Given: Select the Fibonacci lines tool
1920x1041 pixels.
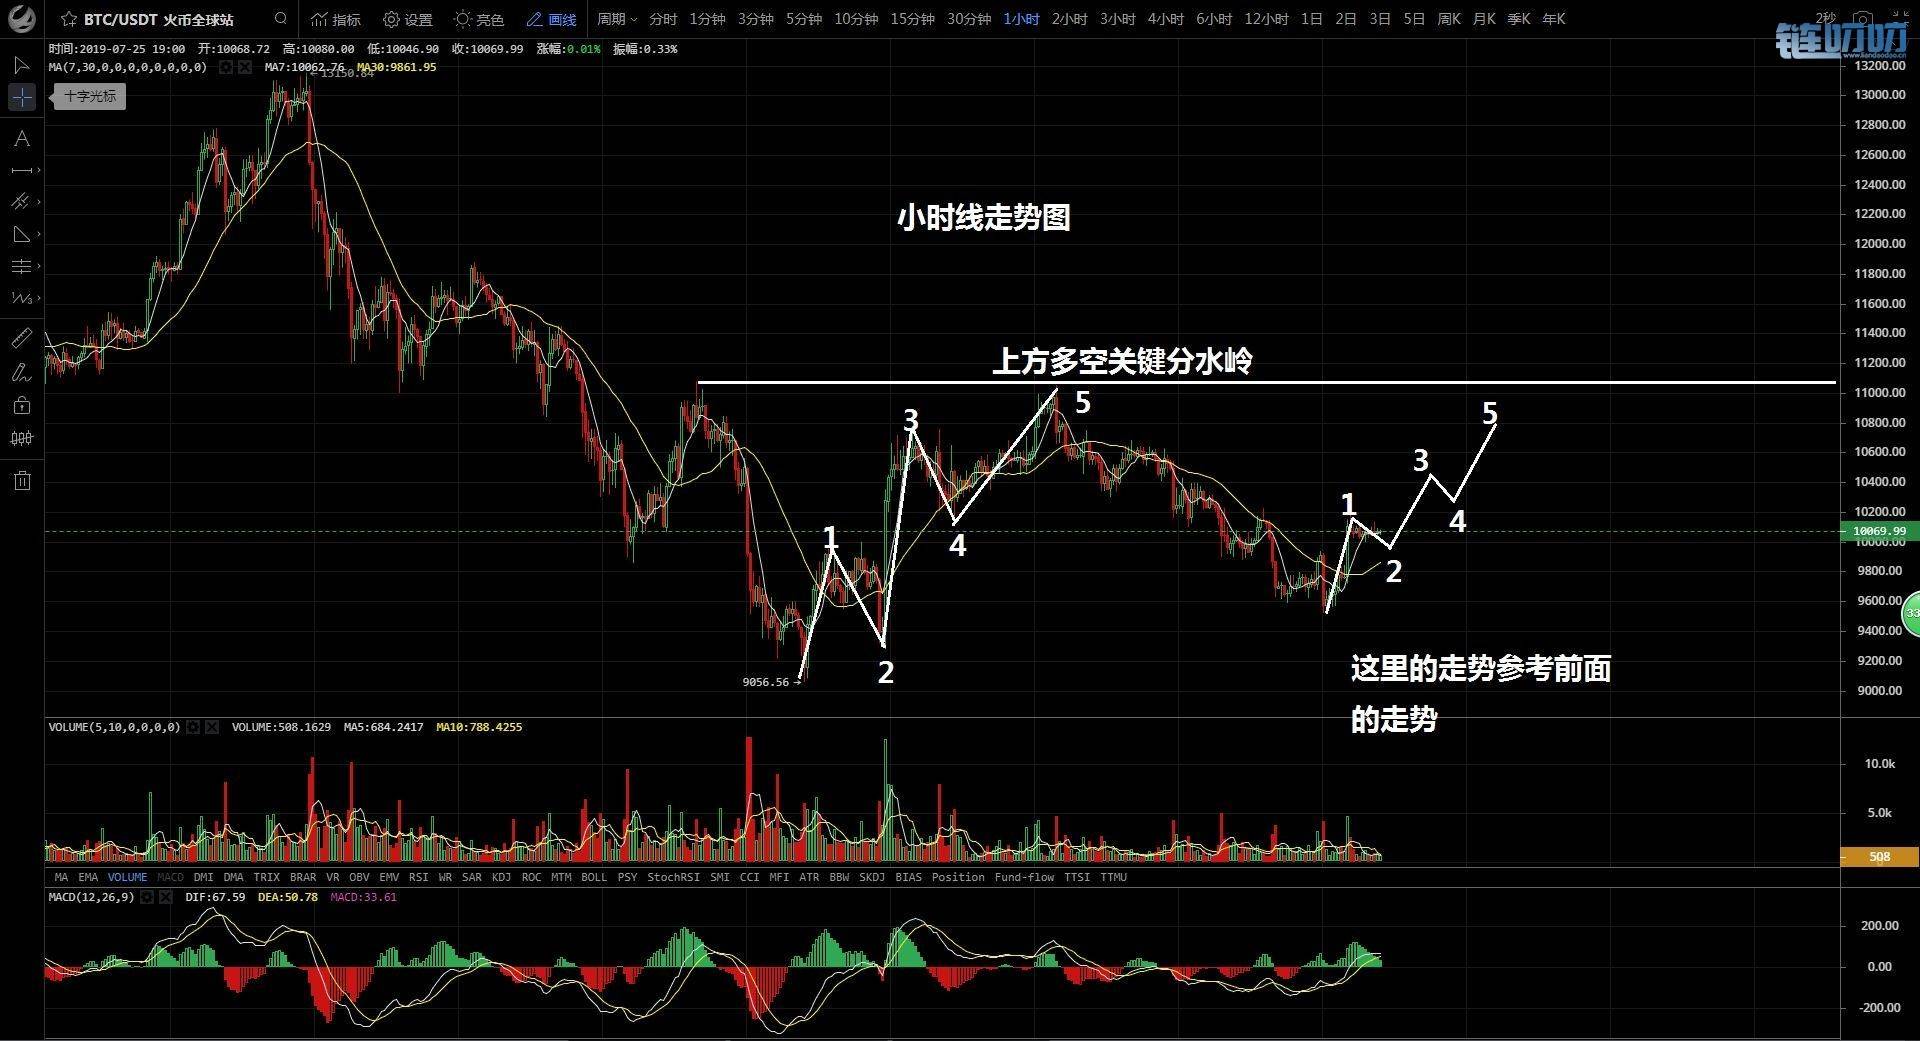Looking at the screenshot, I should pos(21,266).
